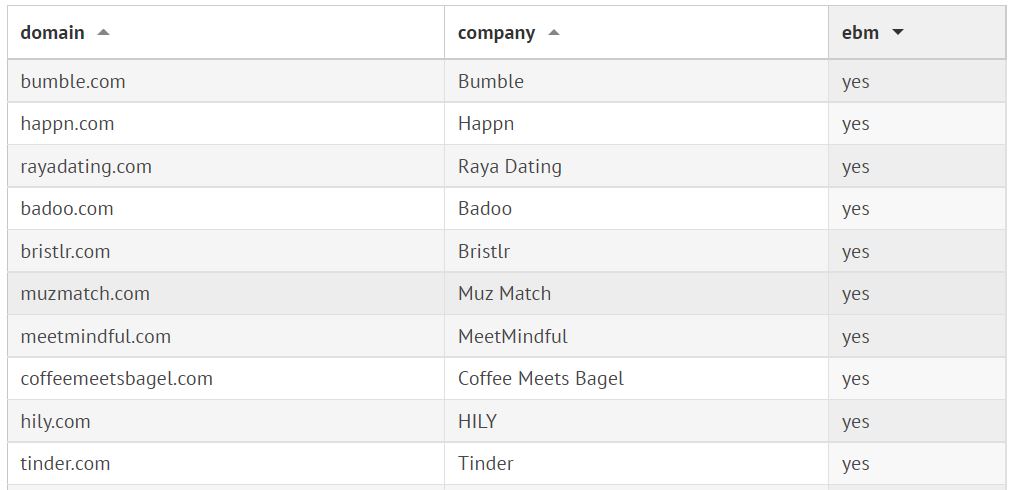The height and width of the screenshot is (490, 1012).
Task: Select the muzmatch.com cell
Action: 85,294
